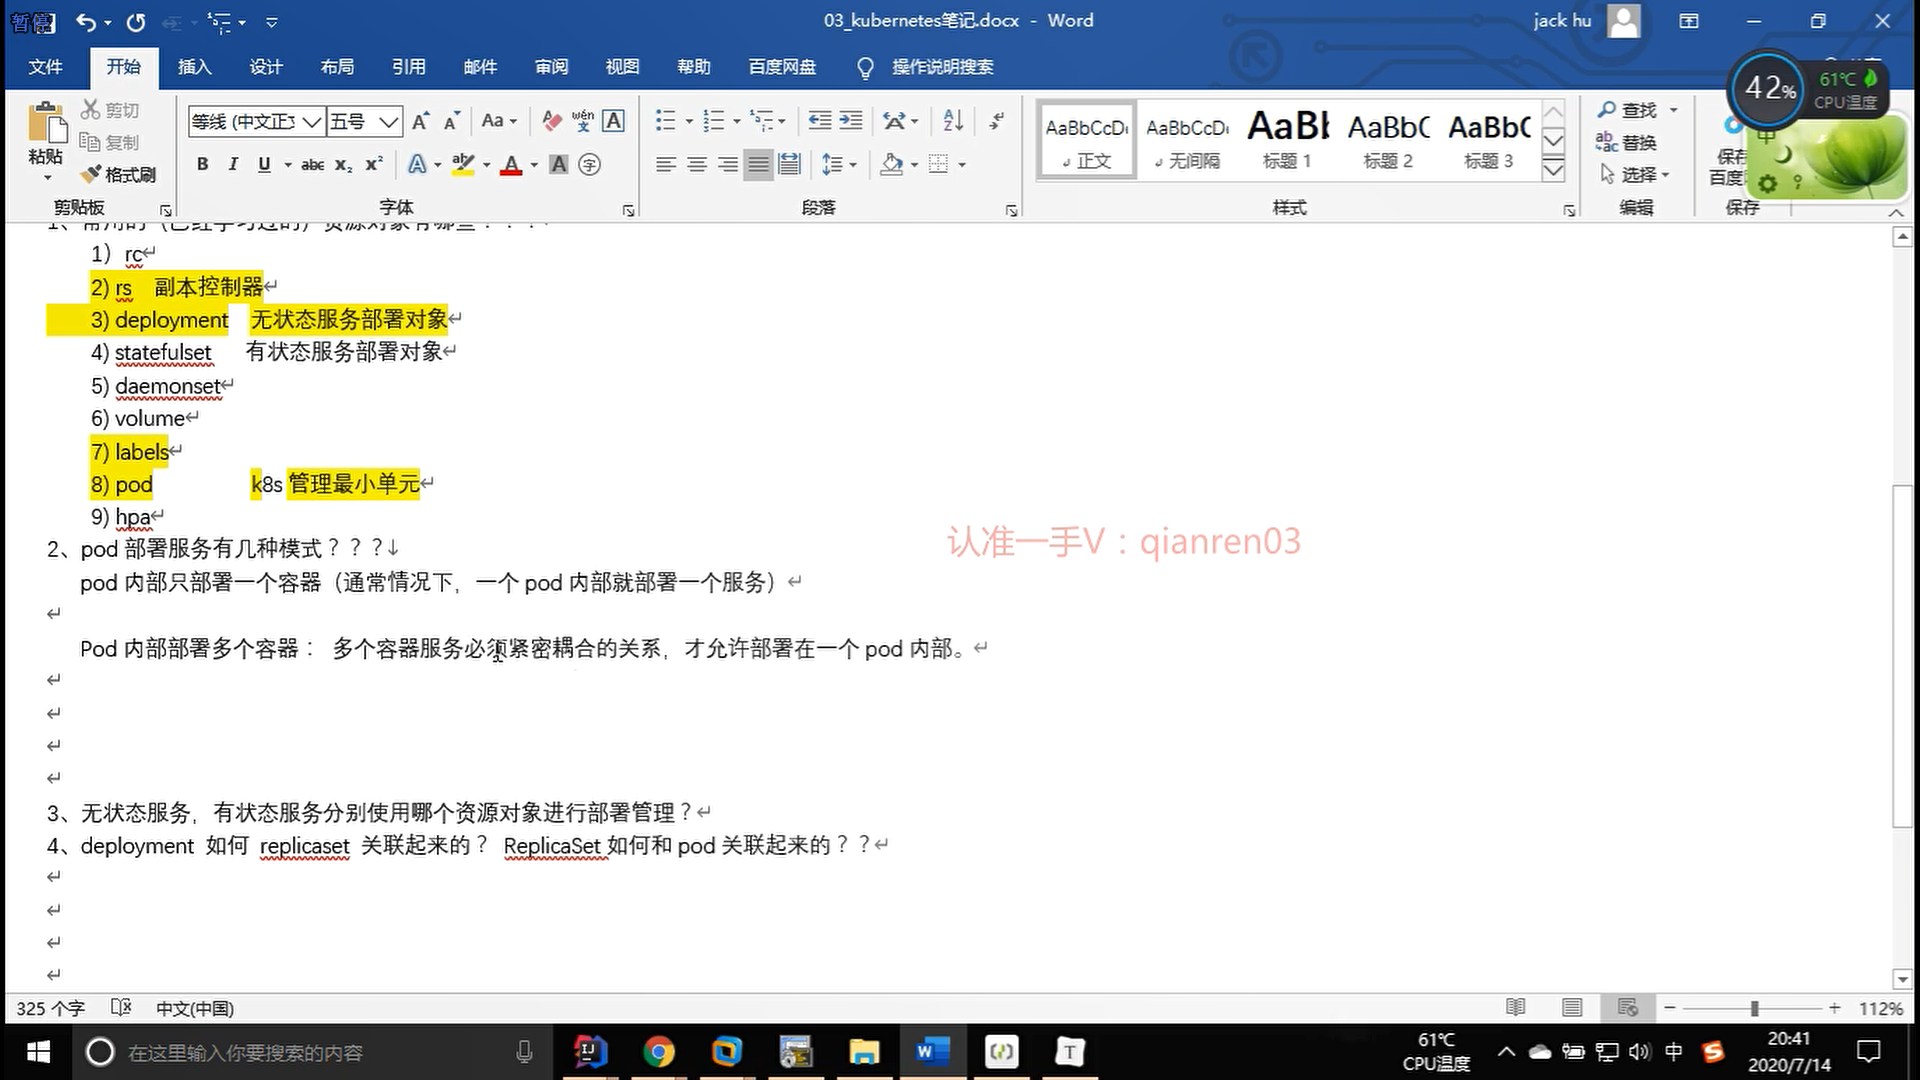Toggle italic formatting
This screenshot has height=1080, width=1920.
click(233, 165)
